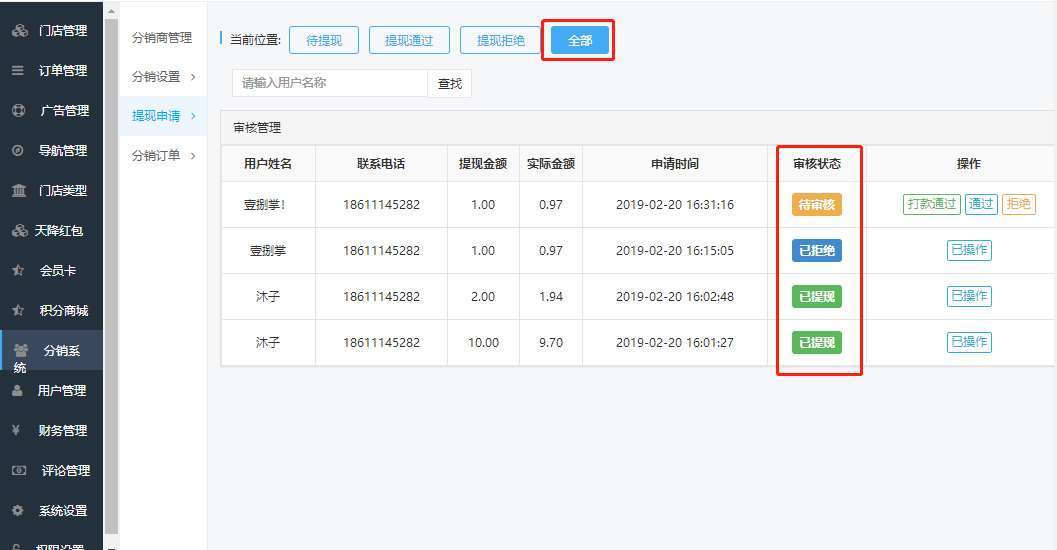Viewport: 1057px width, 550px height.
Task: Click 已操作 in the 16:15:05 row
Action: pyautogui.click(x=969, y=250)
